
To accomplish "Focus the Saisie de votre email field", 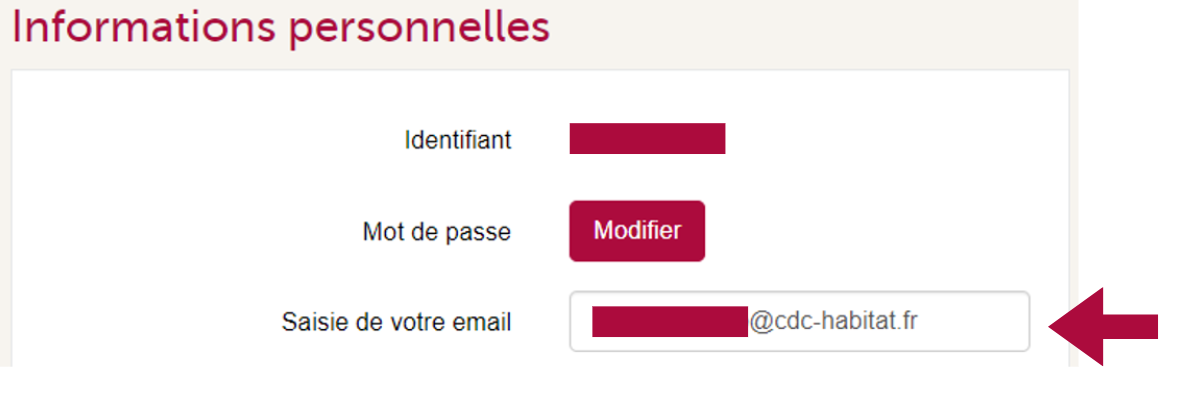I will 799,321.
